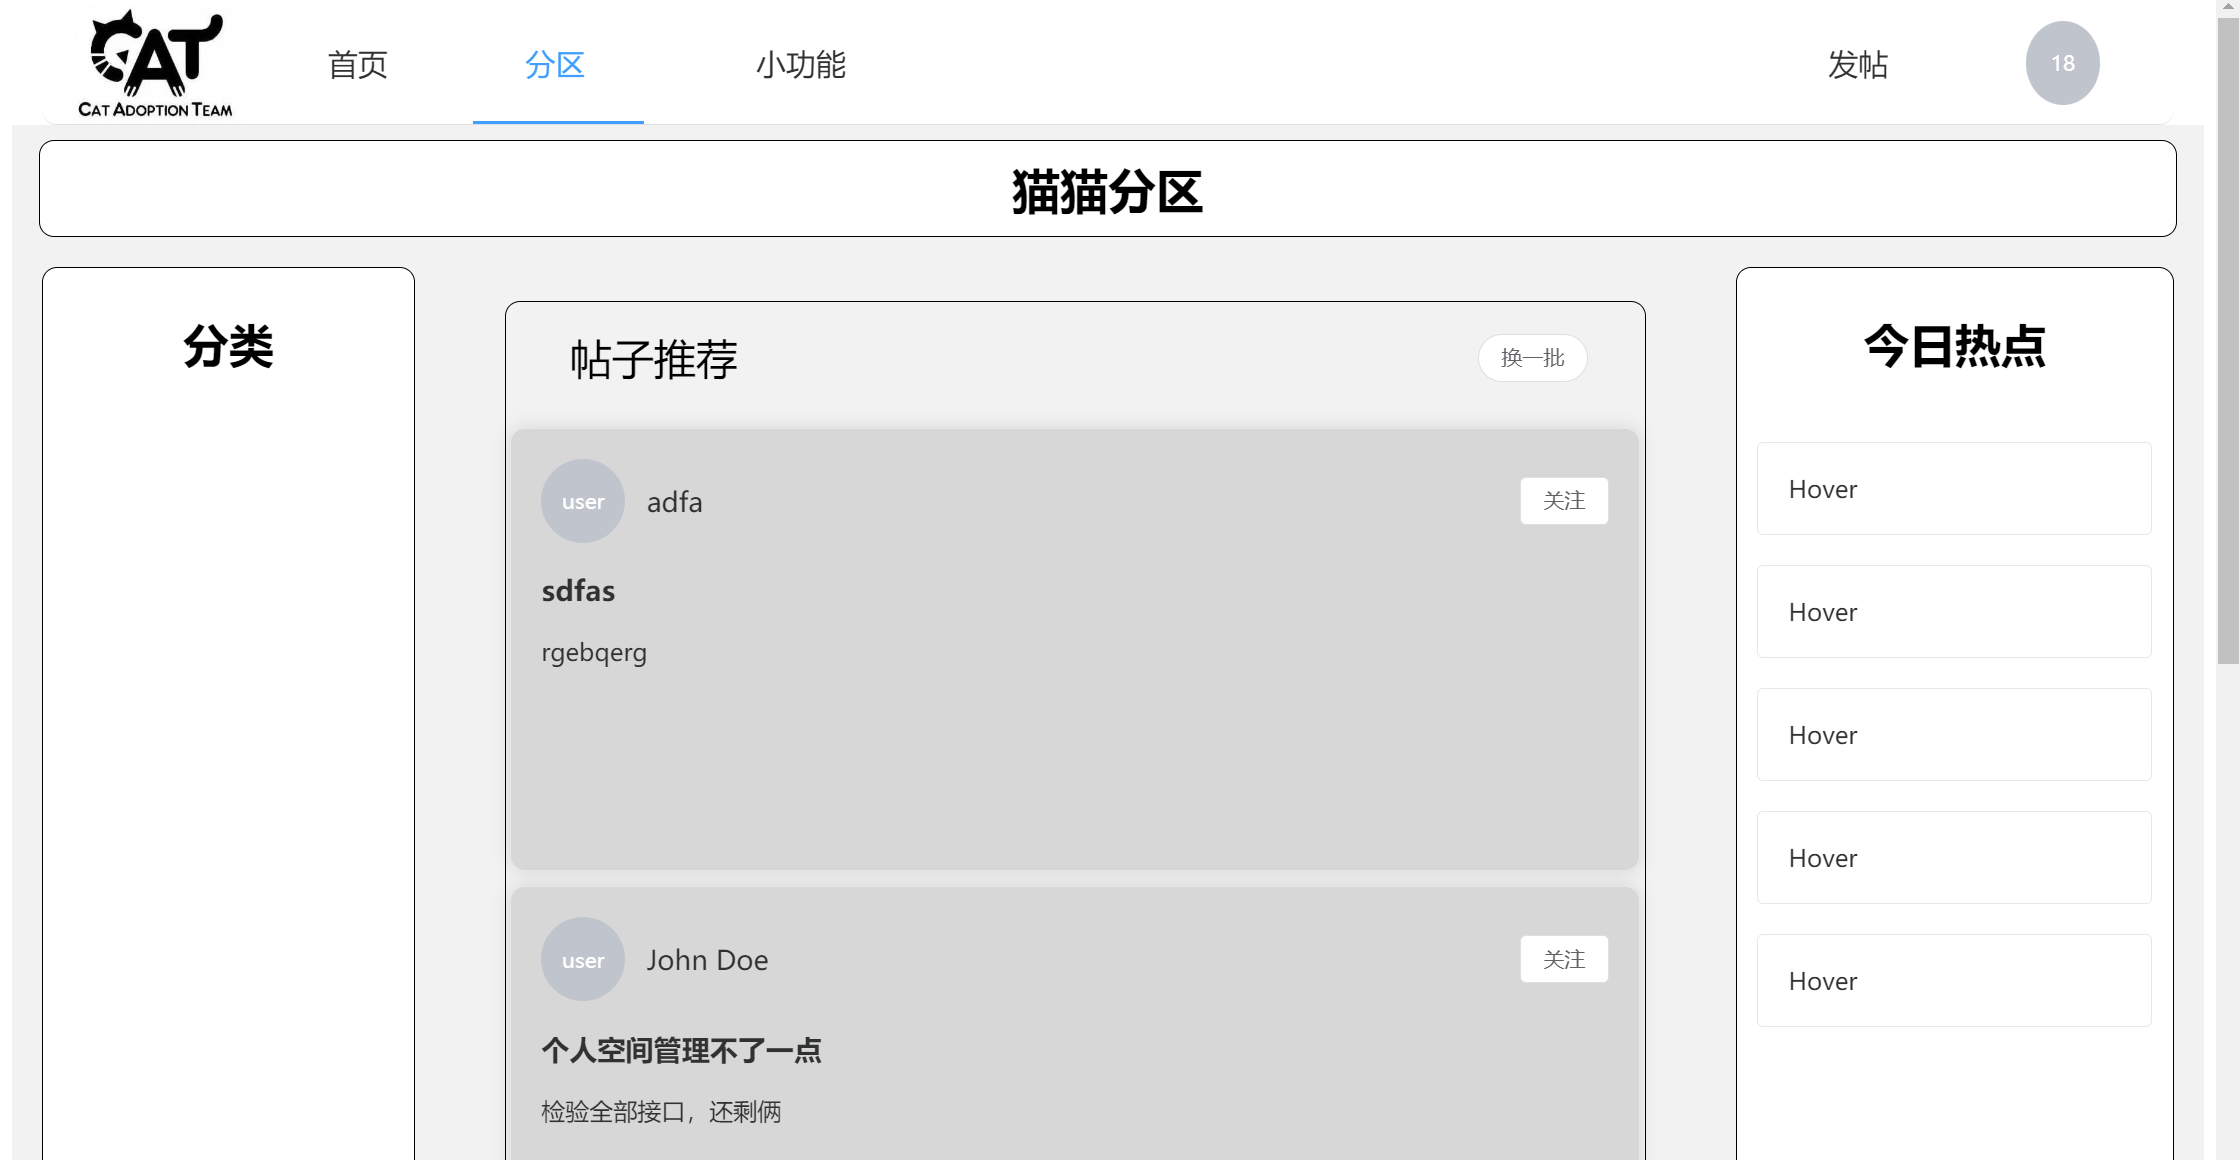Open the profile avatar labeled 18

[x=2062, y=63]
